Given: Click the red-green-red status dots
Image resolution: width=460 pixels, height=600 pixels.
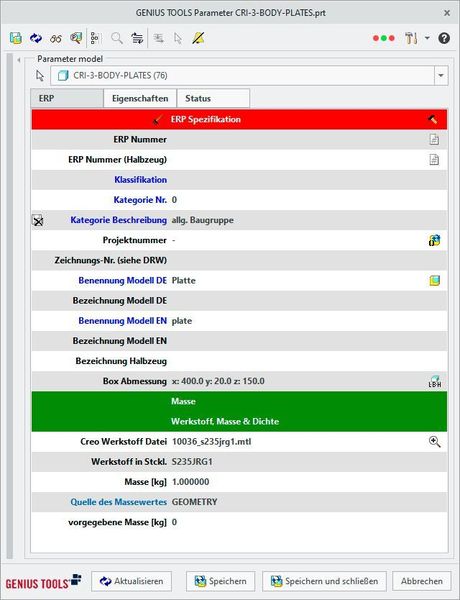Looking at the screenshot, I should [383, 38].
